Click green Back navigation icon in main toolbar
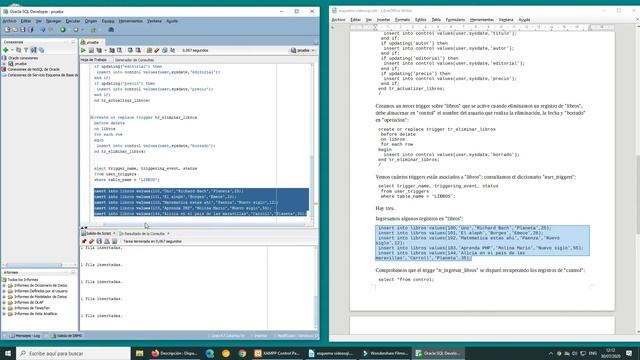Image resolution: width=640 pixels, height=360 pixels. tap(62, 30)
